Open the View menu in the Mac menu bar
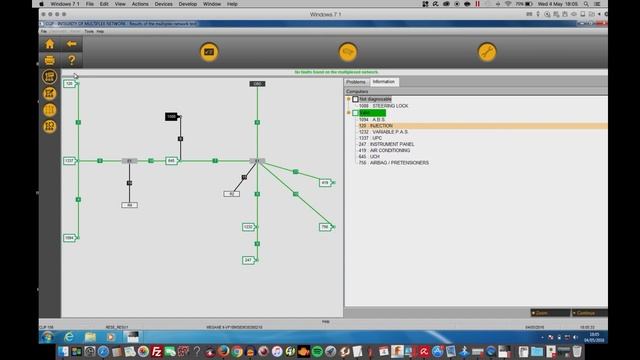The height and width of the screenshot is (360, 640). coord(120,4)
